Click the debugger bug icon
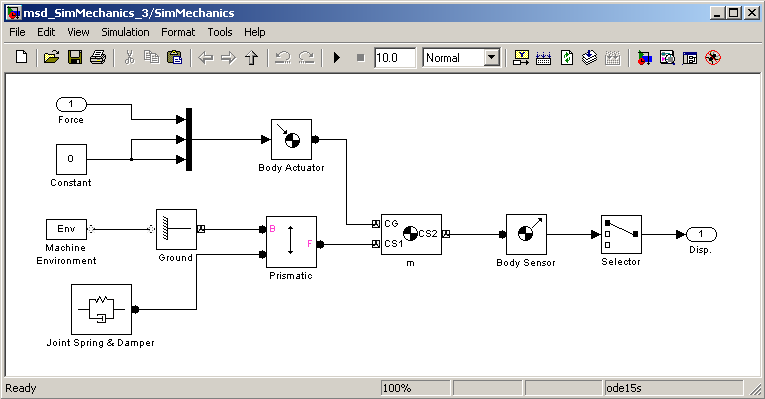The height and width of the screenshot is (399, 765). point(713,58)
